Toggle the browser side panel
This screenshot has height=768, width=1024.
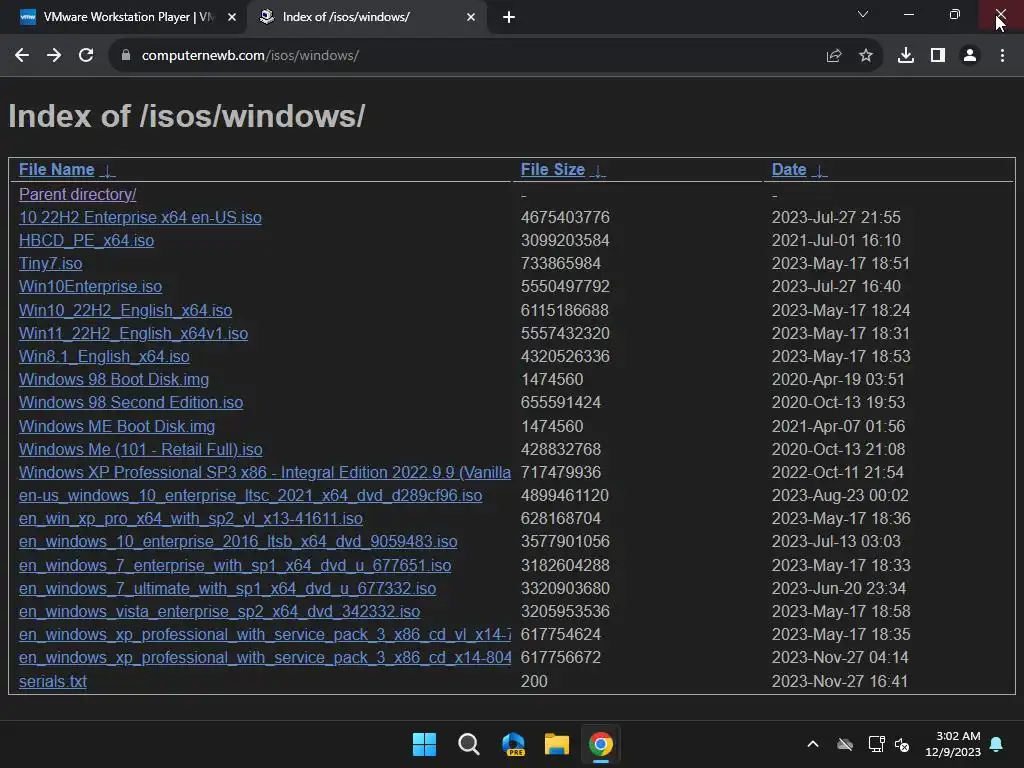(x=938, y=56)
